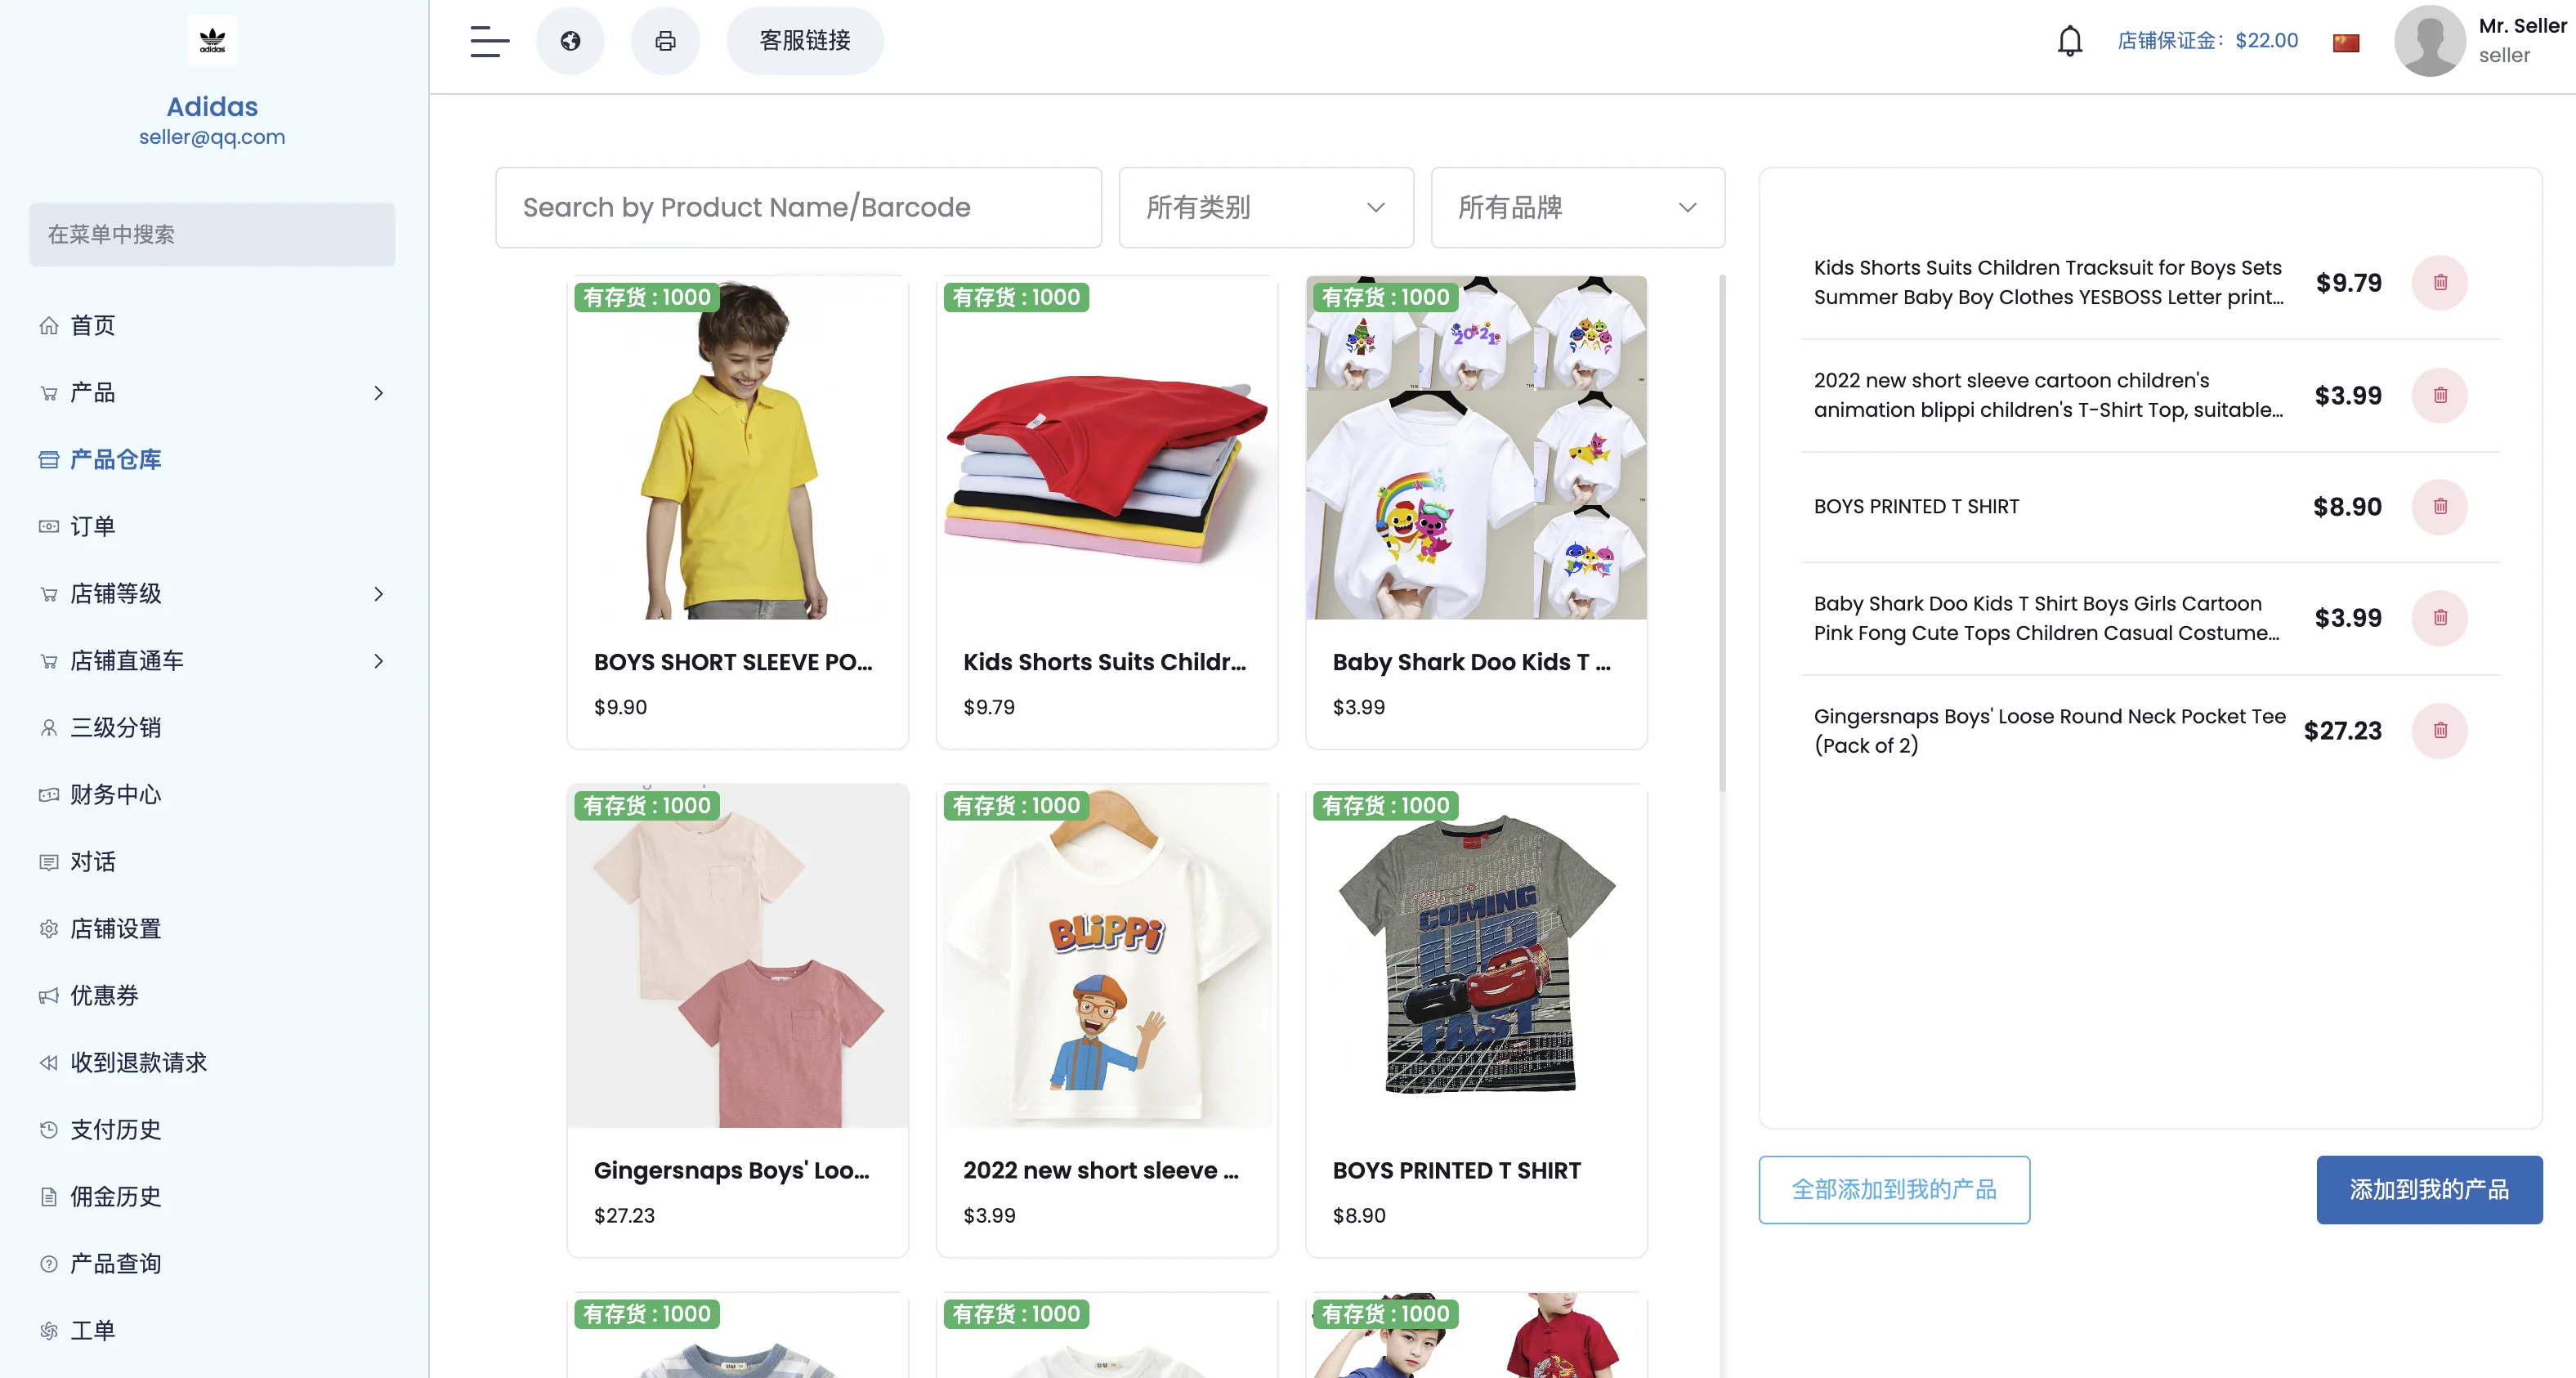This screenshot has height=1378, width=2576.
Task: Open the 所有类别 category dropdown
Action: click(1265, 207)
